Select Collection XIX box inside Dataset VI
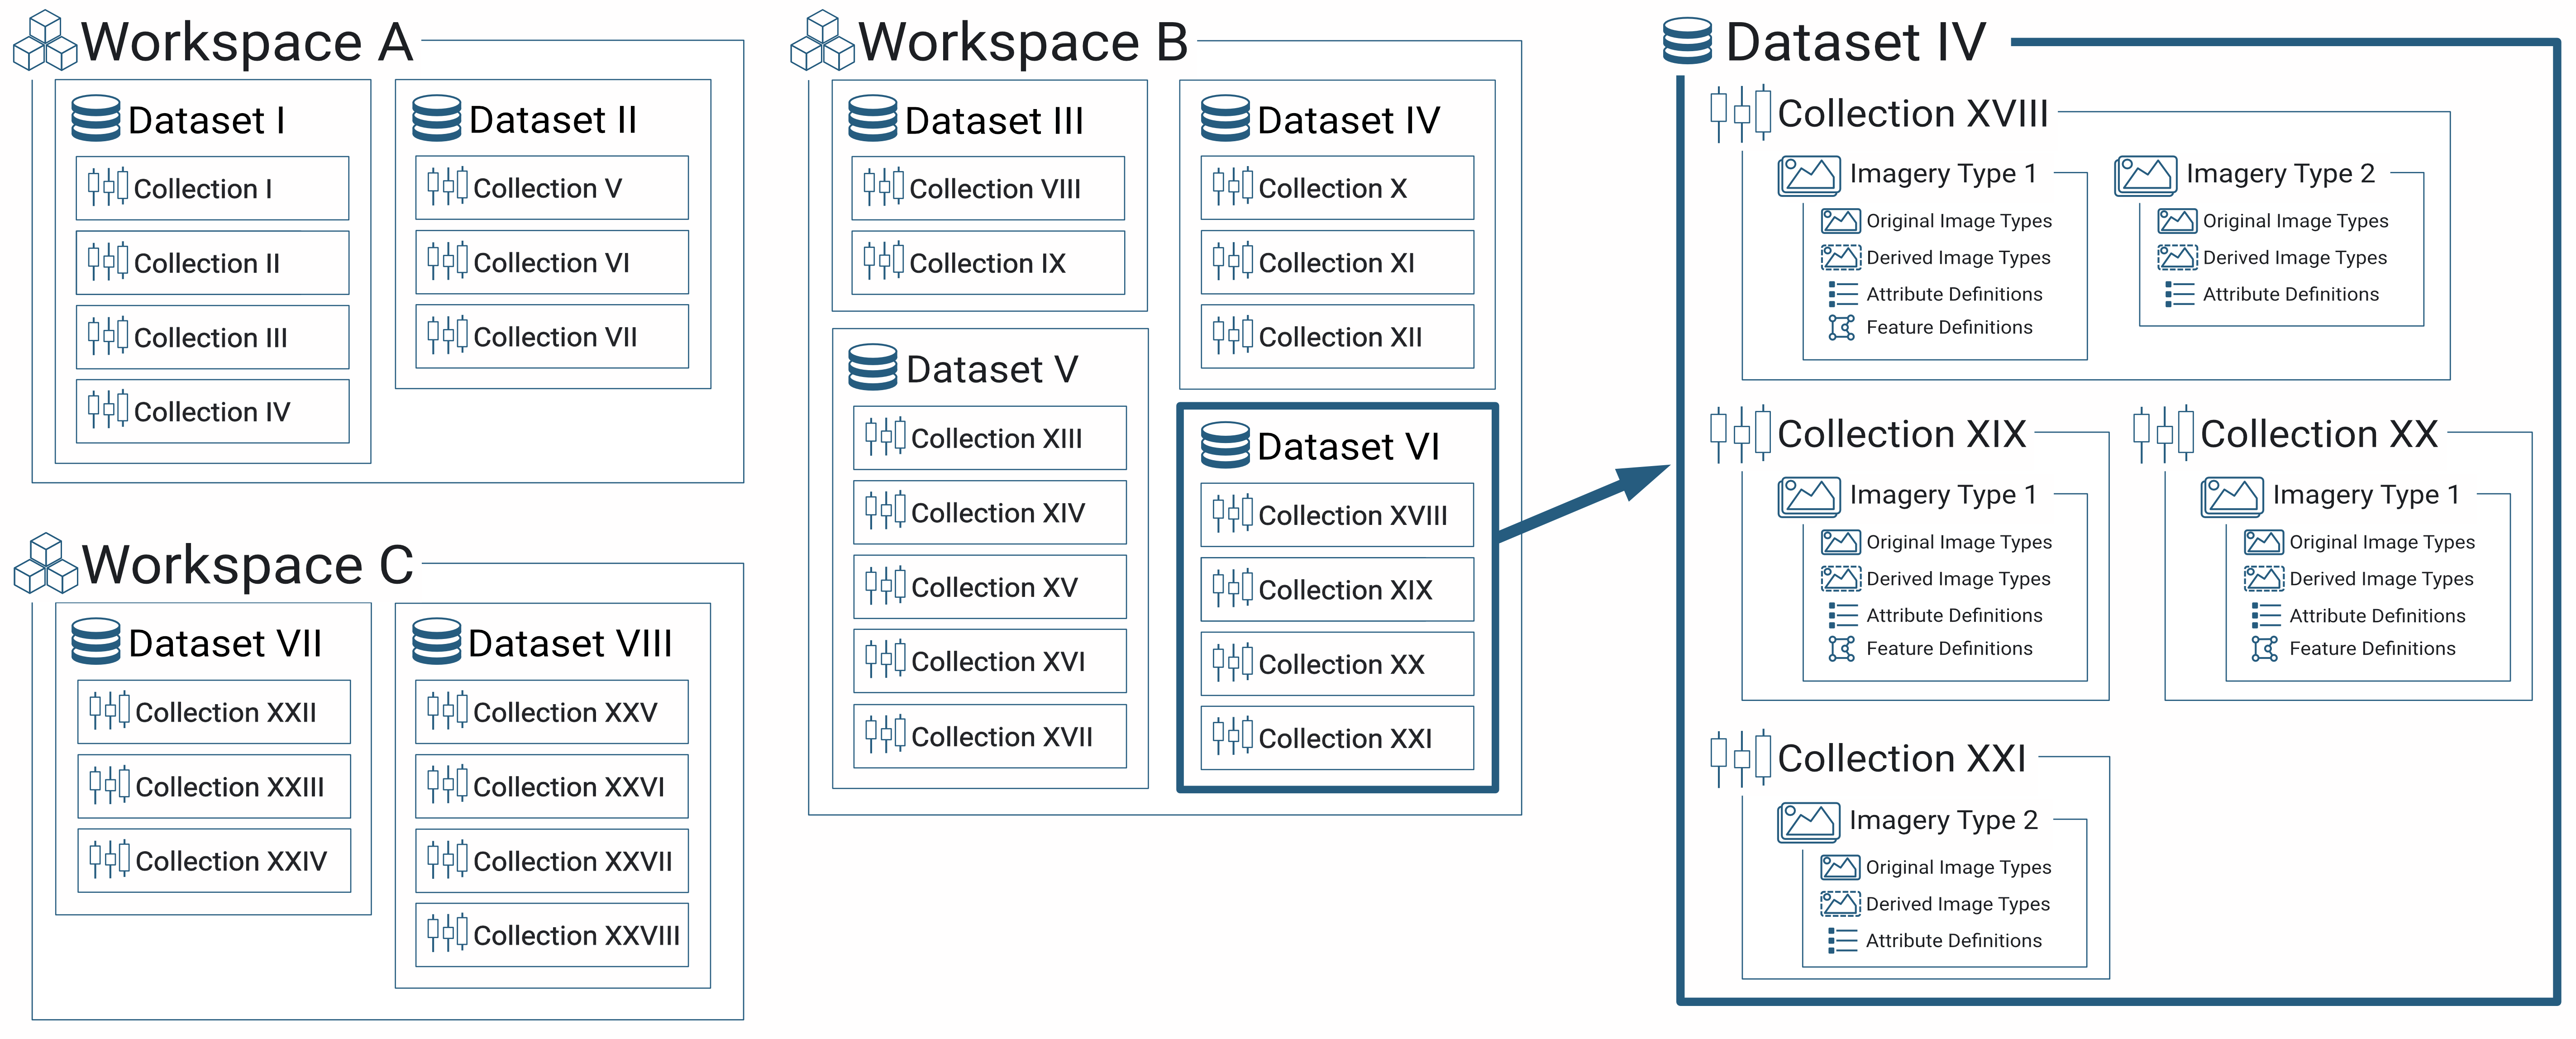The image size is (2576, 1039). click(1337, 589)
